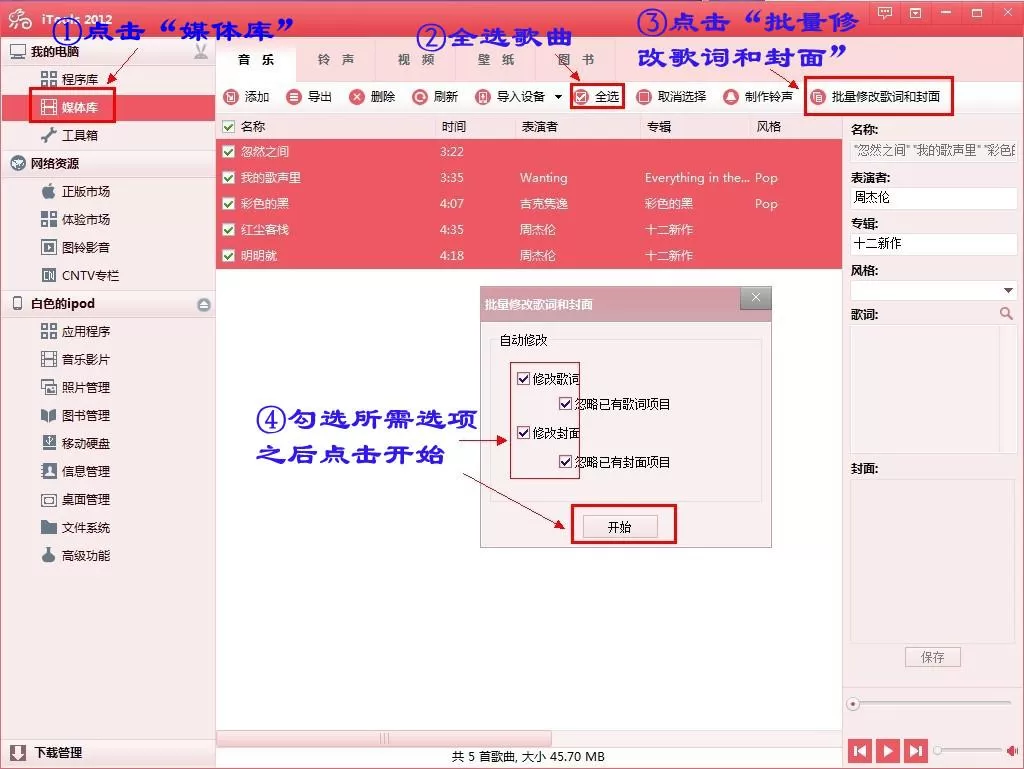
Task: Click 取消选择 in the toolbar
Action: pos(671,97)
